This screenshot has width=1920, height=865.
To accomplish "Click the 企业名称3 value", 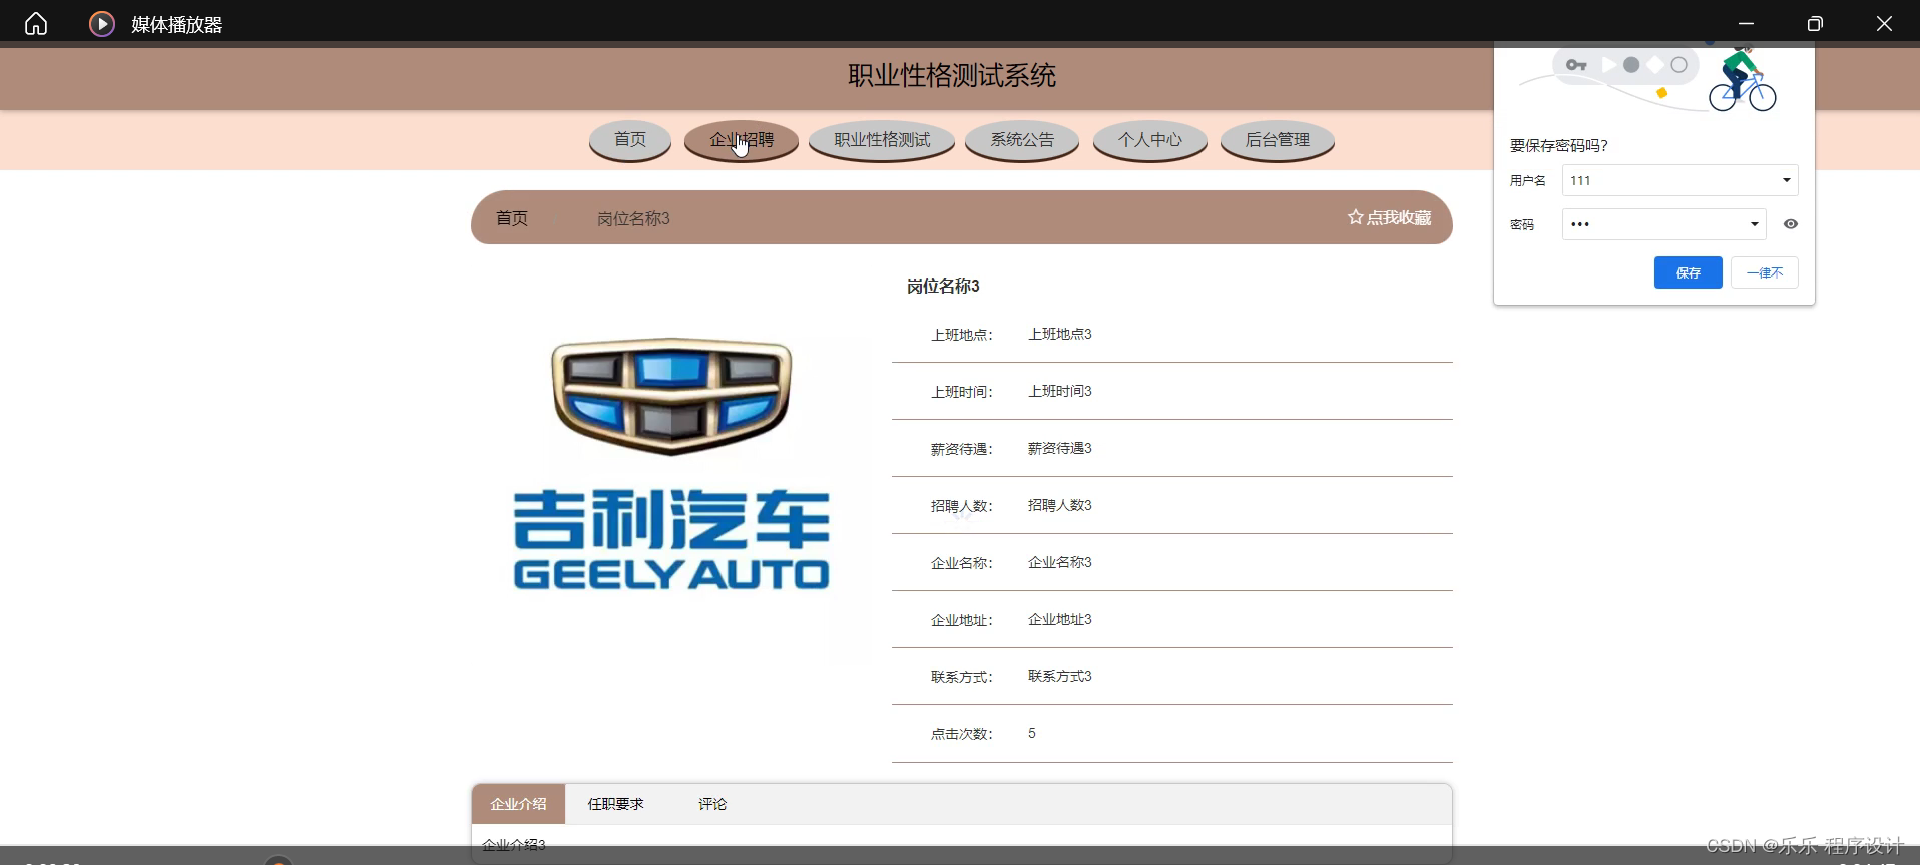I will [x=1060, y=562].
